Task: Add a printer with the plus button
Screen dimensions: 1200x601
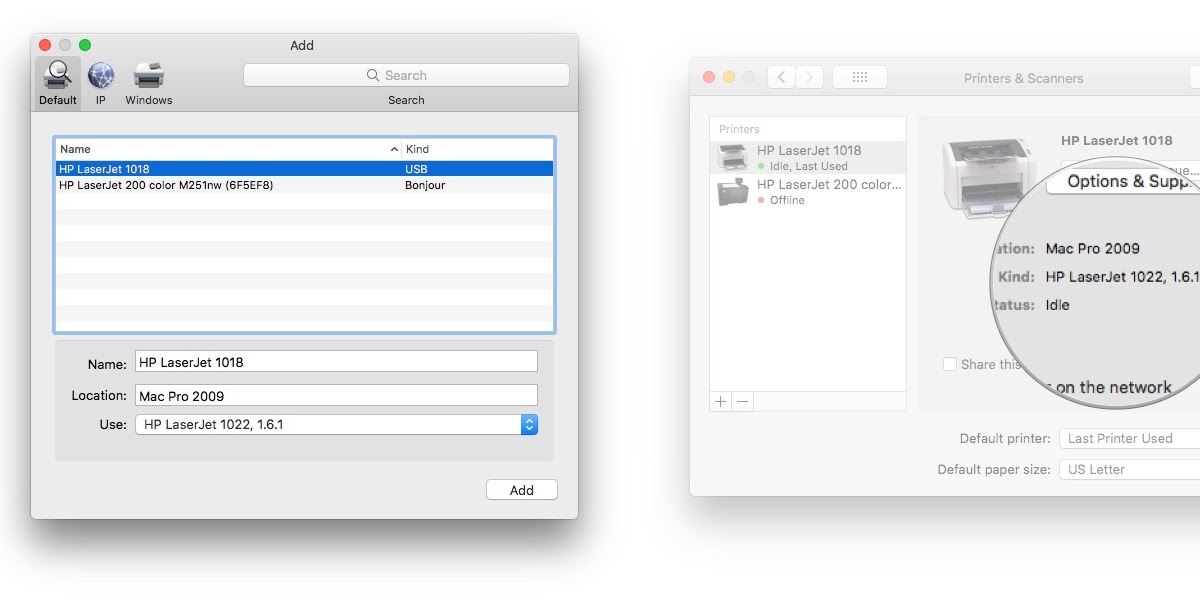Action: click(721, 401)
